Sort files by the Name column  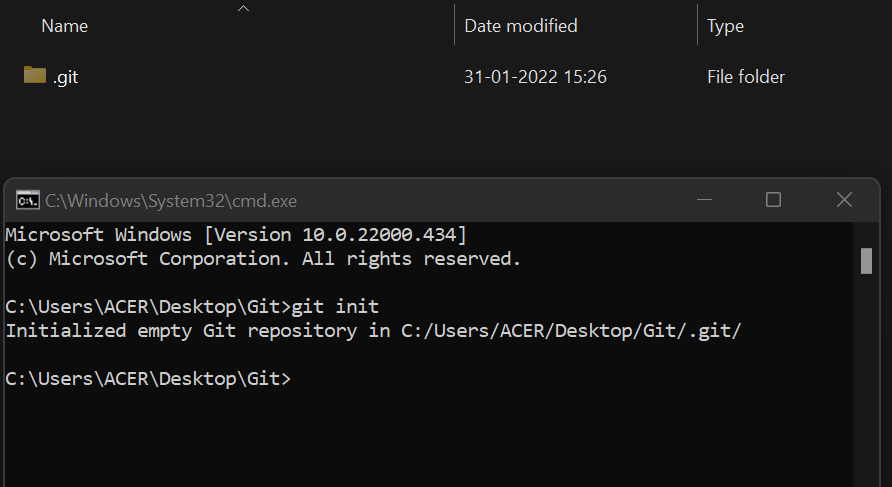pos(65,26)
